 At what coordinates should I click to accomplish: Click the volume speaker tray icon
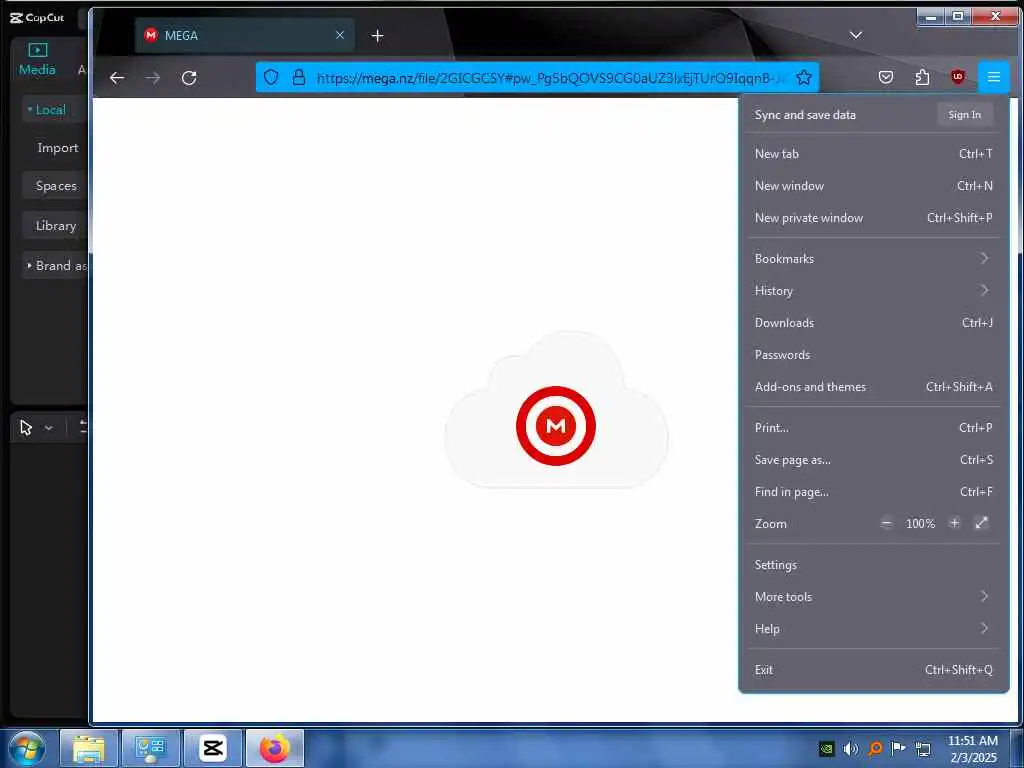point(850,748)
